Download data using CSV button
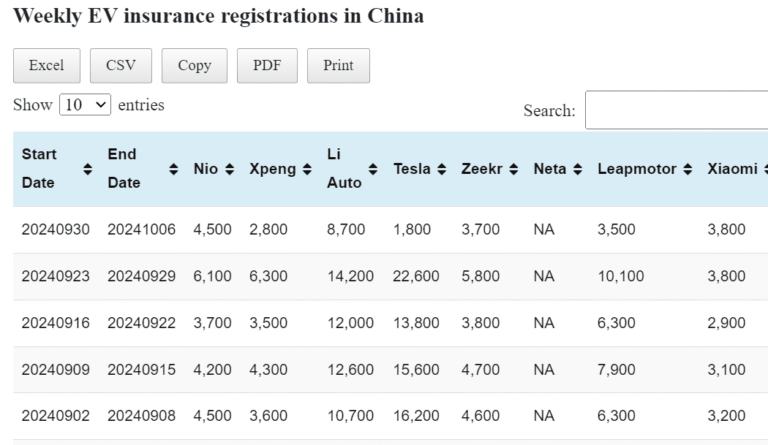This screenshot has height=445, width=768. [120, 66]
